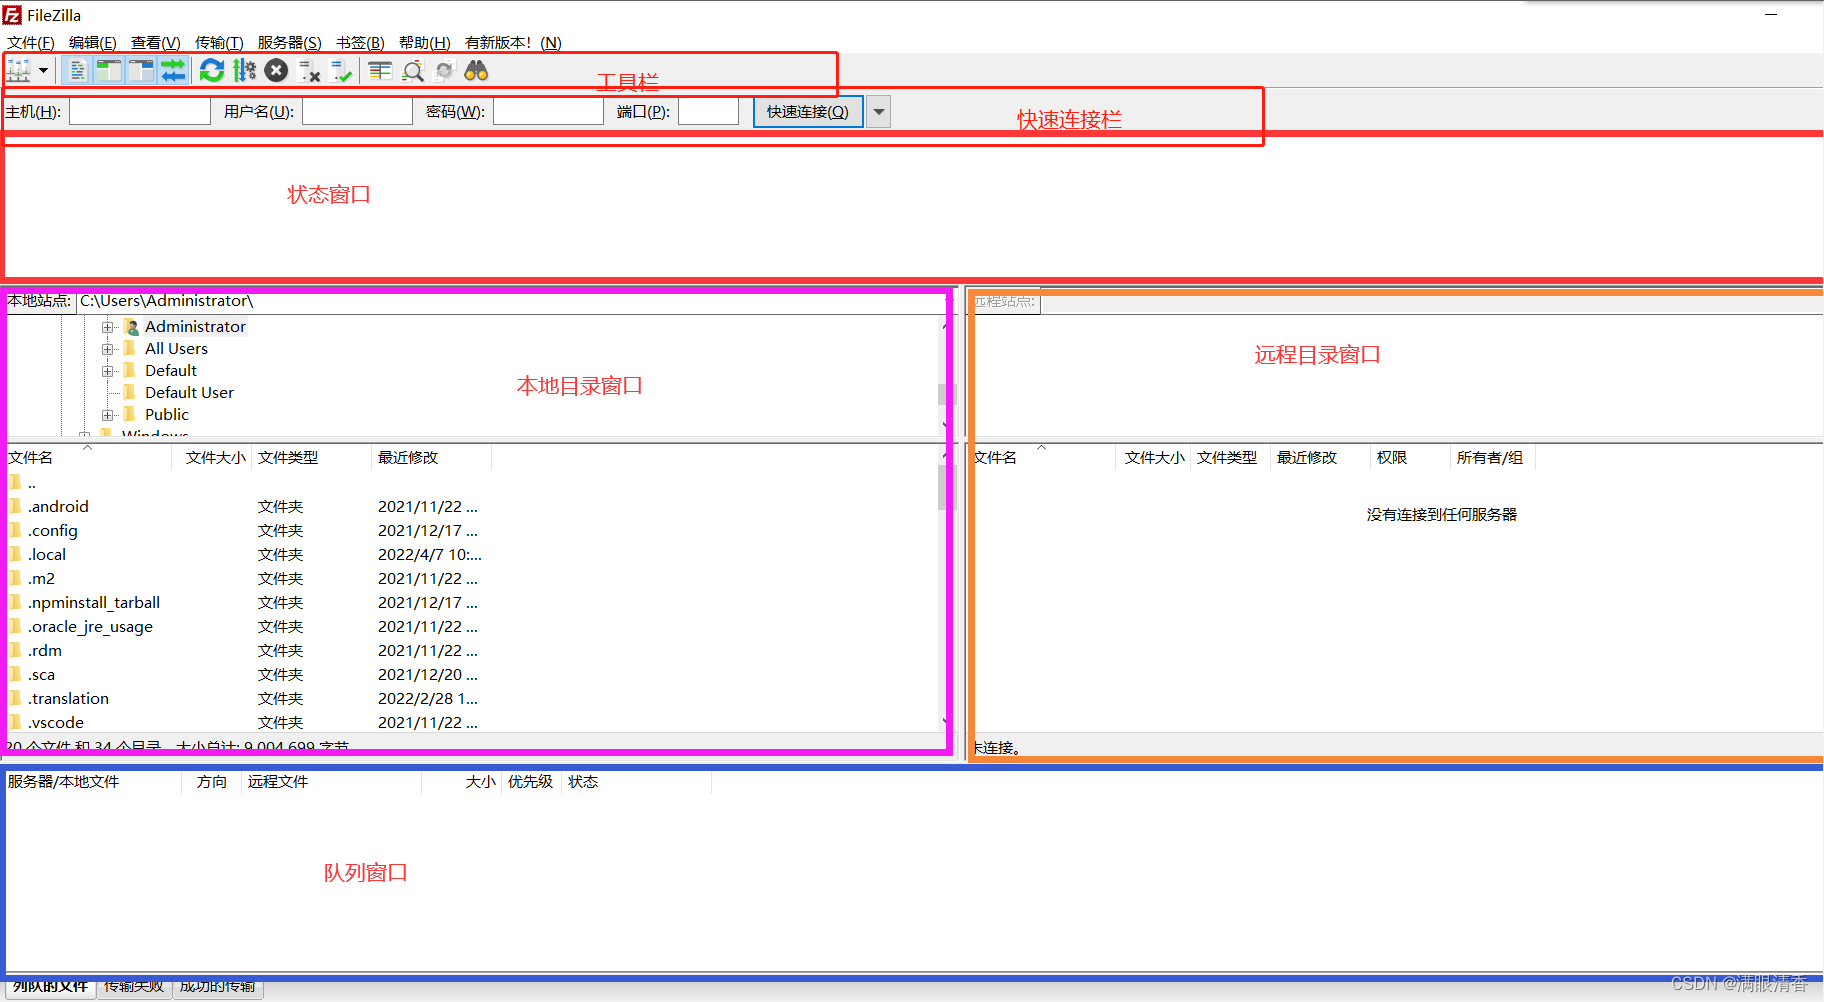Sort local files by 文件类型 column
Viewport: 1824px width, 1002px height.
coord(311,458)
